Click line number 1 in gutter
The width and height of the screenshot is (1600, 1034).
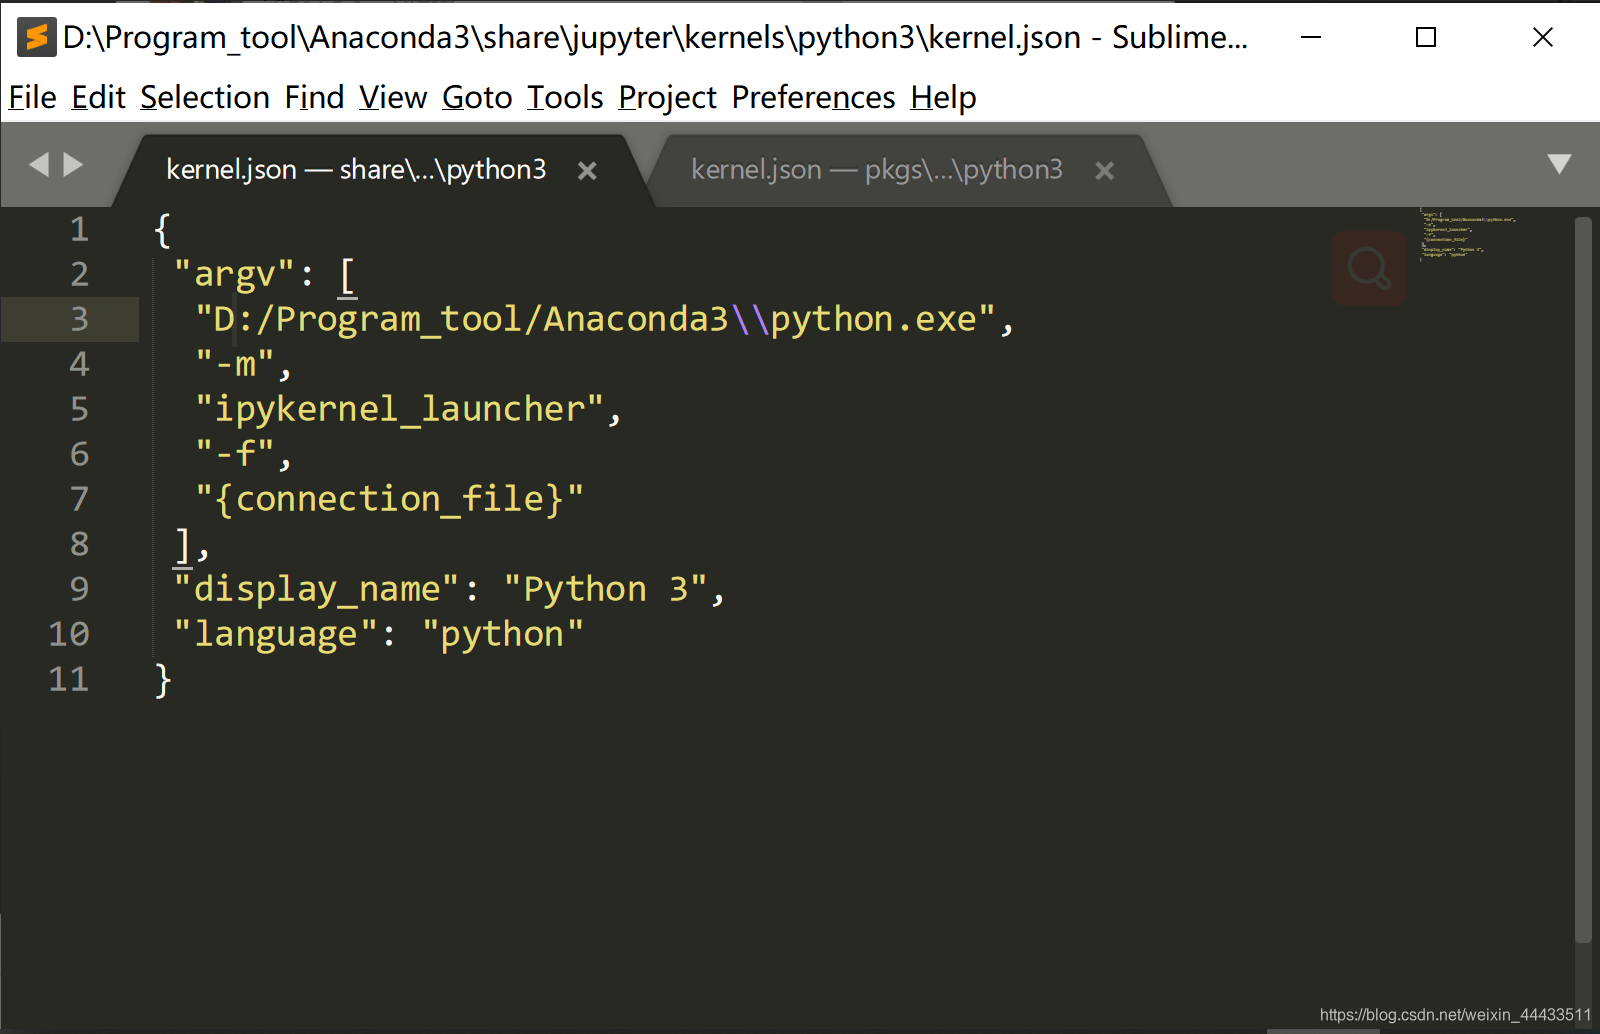[x=79, y=230]
